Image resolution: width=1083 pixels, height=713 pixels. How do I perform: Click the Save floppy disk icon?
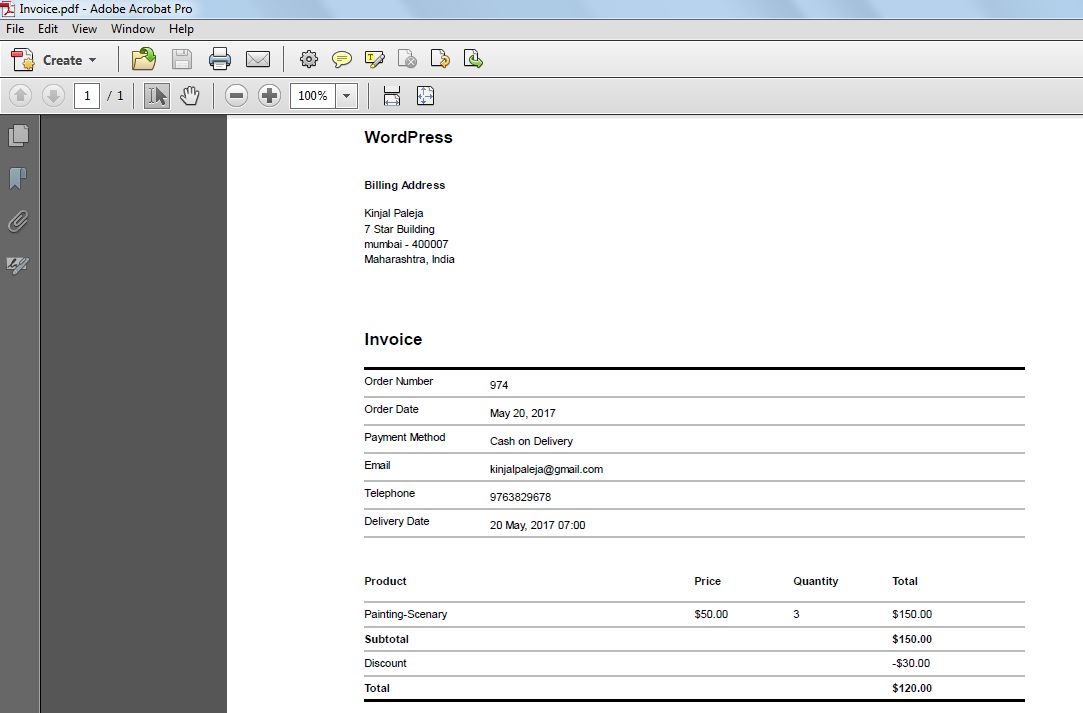(182, 59)
